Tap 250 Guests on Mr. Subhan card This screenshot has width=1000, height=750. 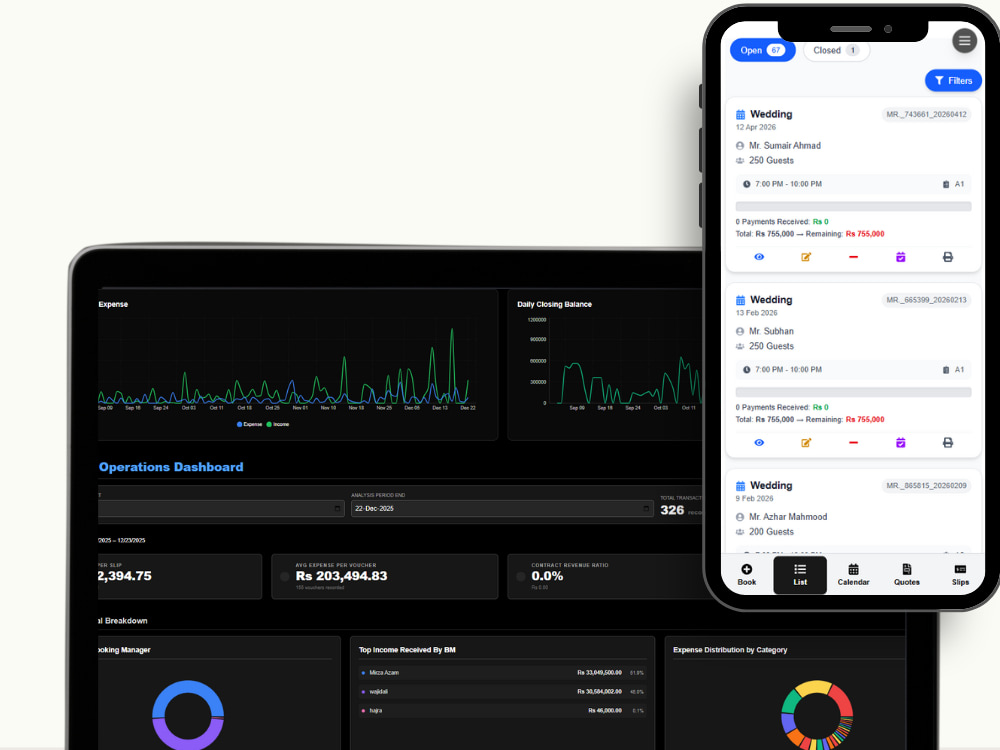pos(771,346)
